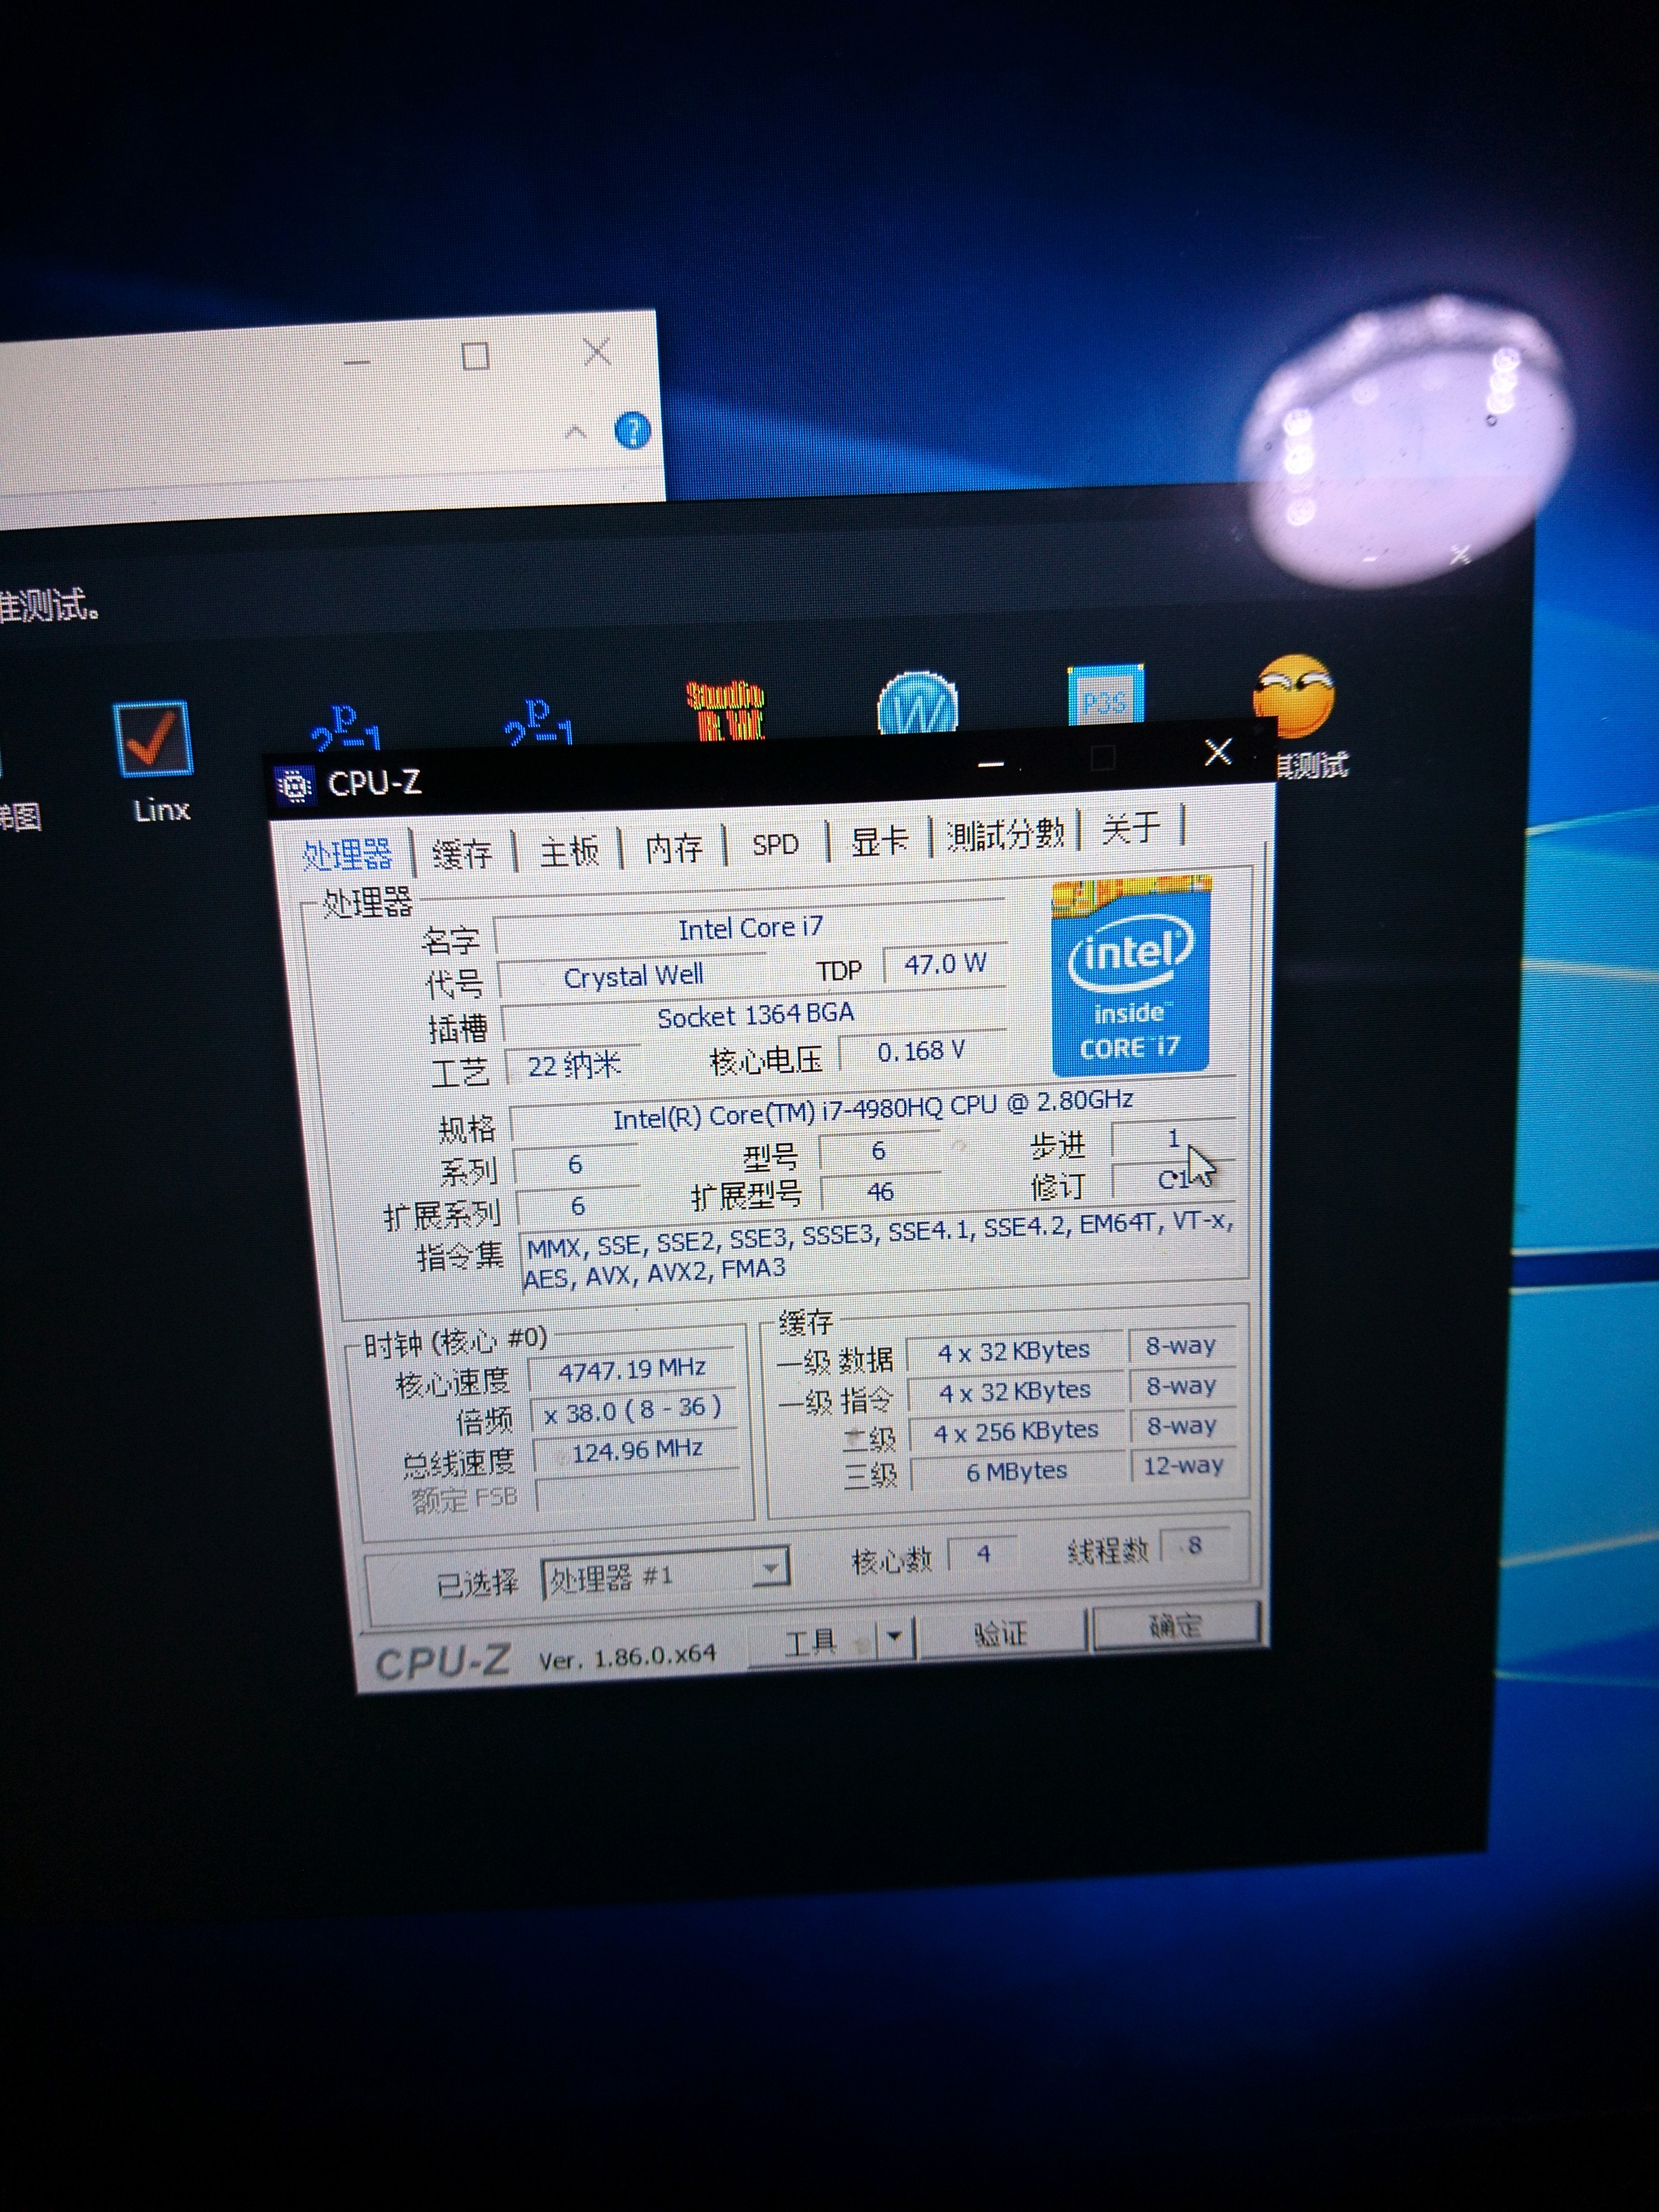
Task: Click the 一级 指令 4 x 32 KBytes value
Action: (1014, 1391)
